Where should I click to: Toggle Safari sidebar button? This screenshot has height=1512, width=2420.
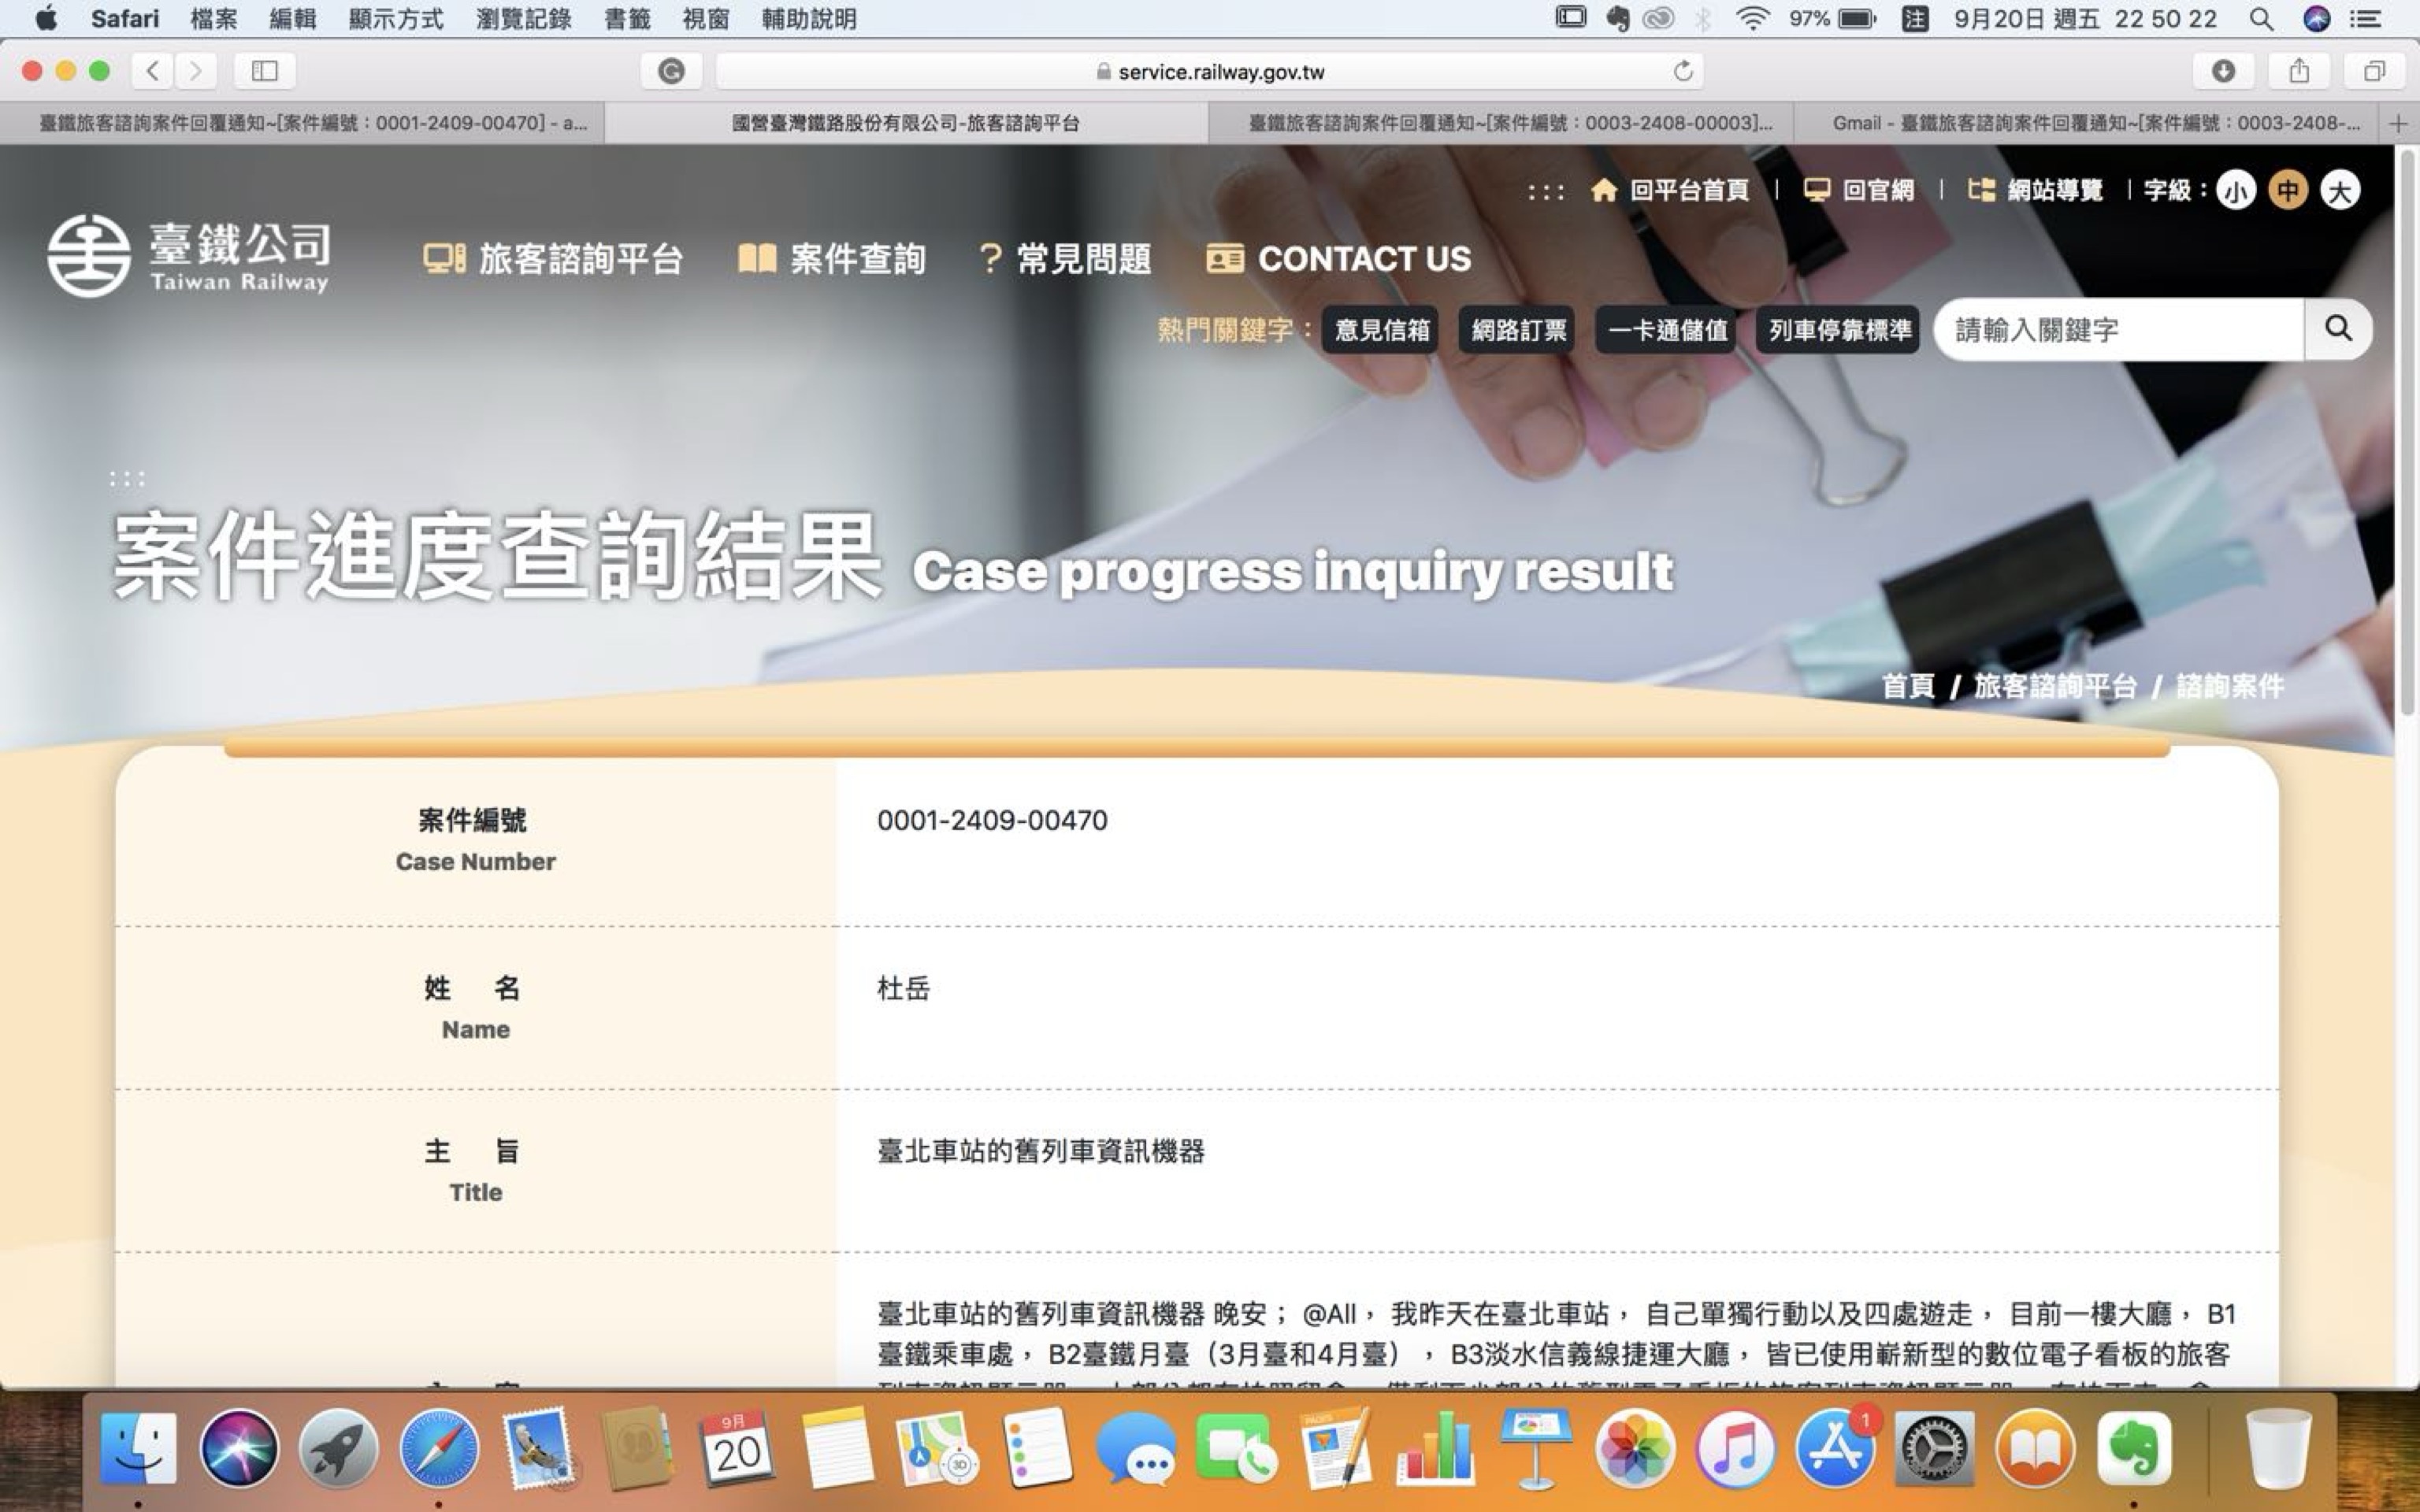[x=264, y=71]
